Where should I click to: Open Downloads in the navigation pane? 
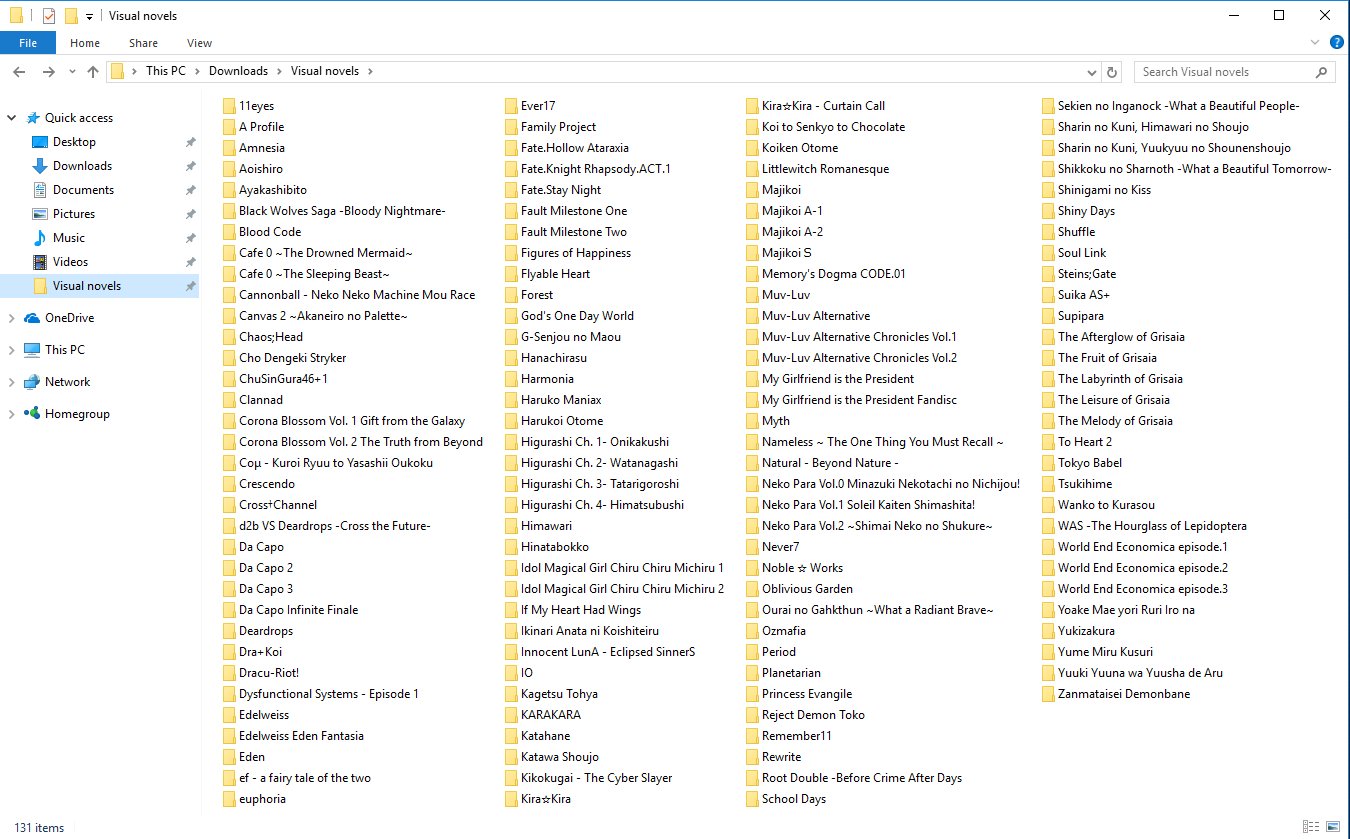tap(82, 166)
